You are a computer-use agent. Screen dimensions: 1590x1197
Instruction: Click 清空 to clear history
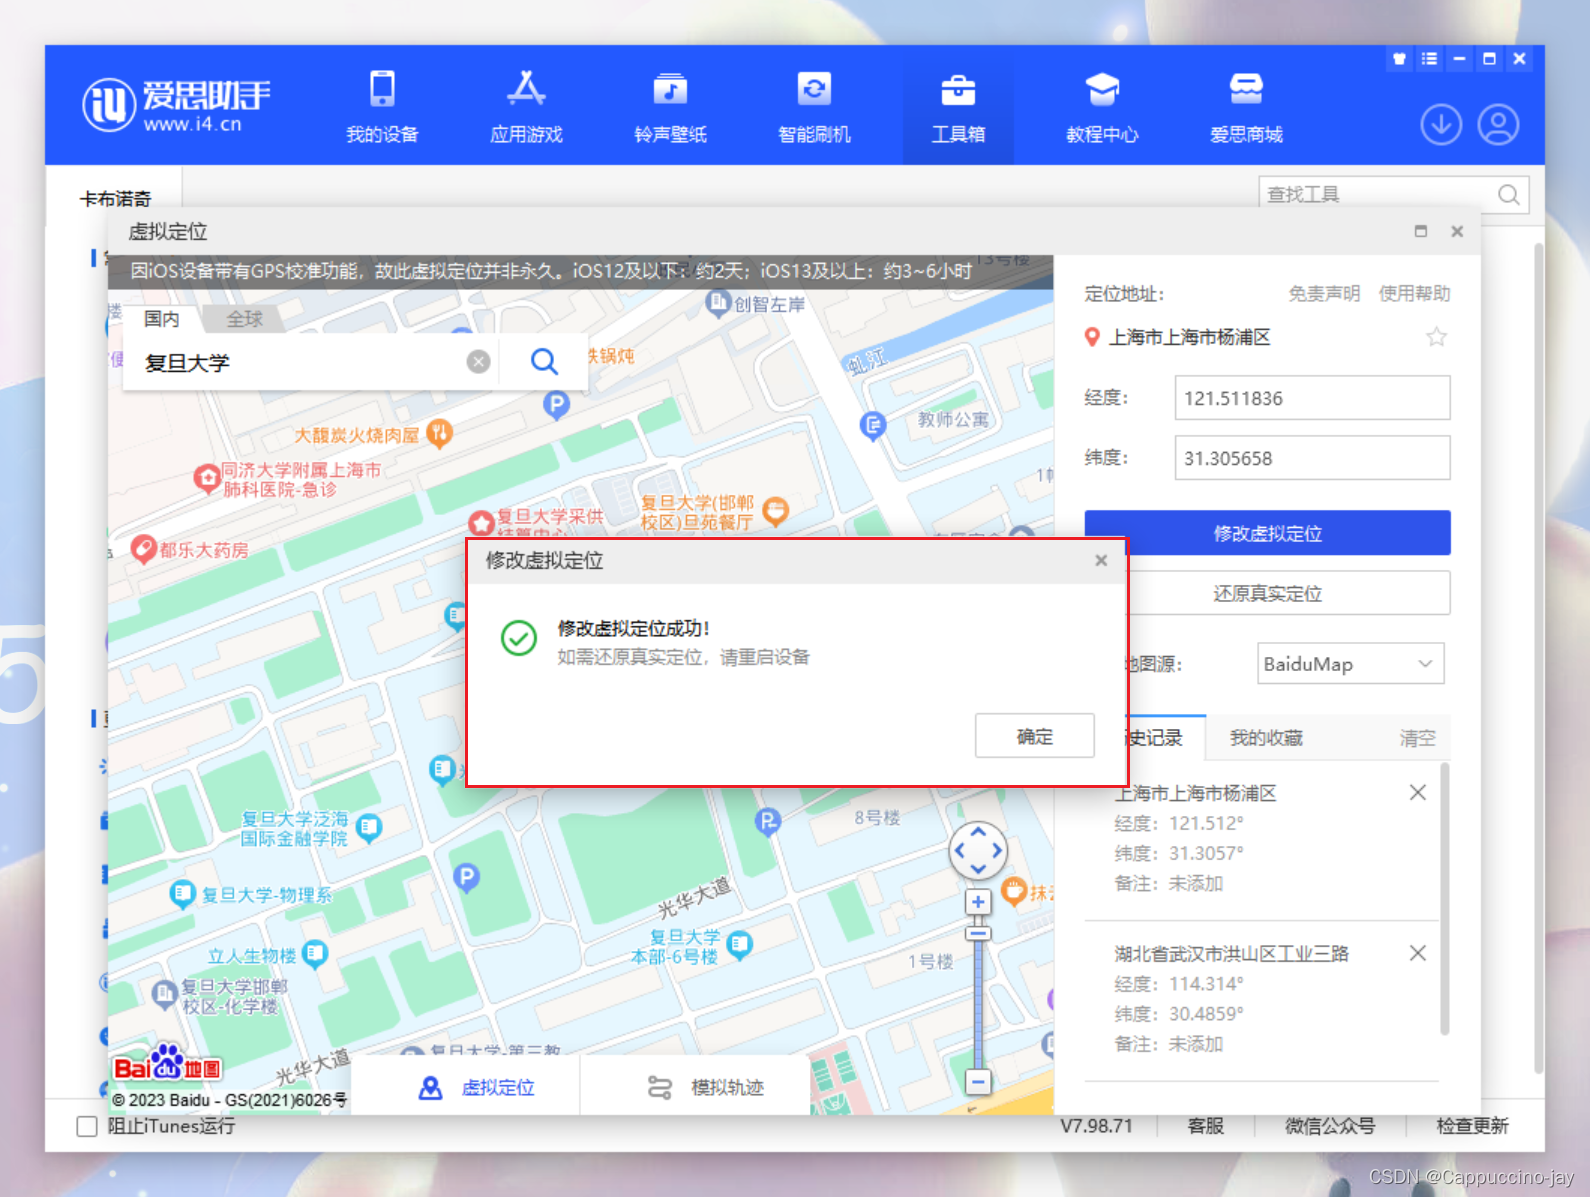tap(1417, 738)
